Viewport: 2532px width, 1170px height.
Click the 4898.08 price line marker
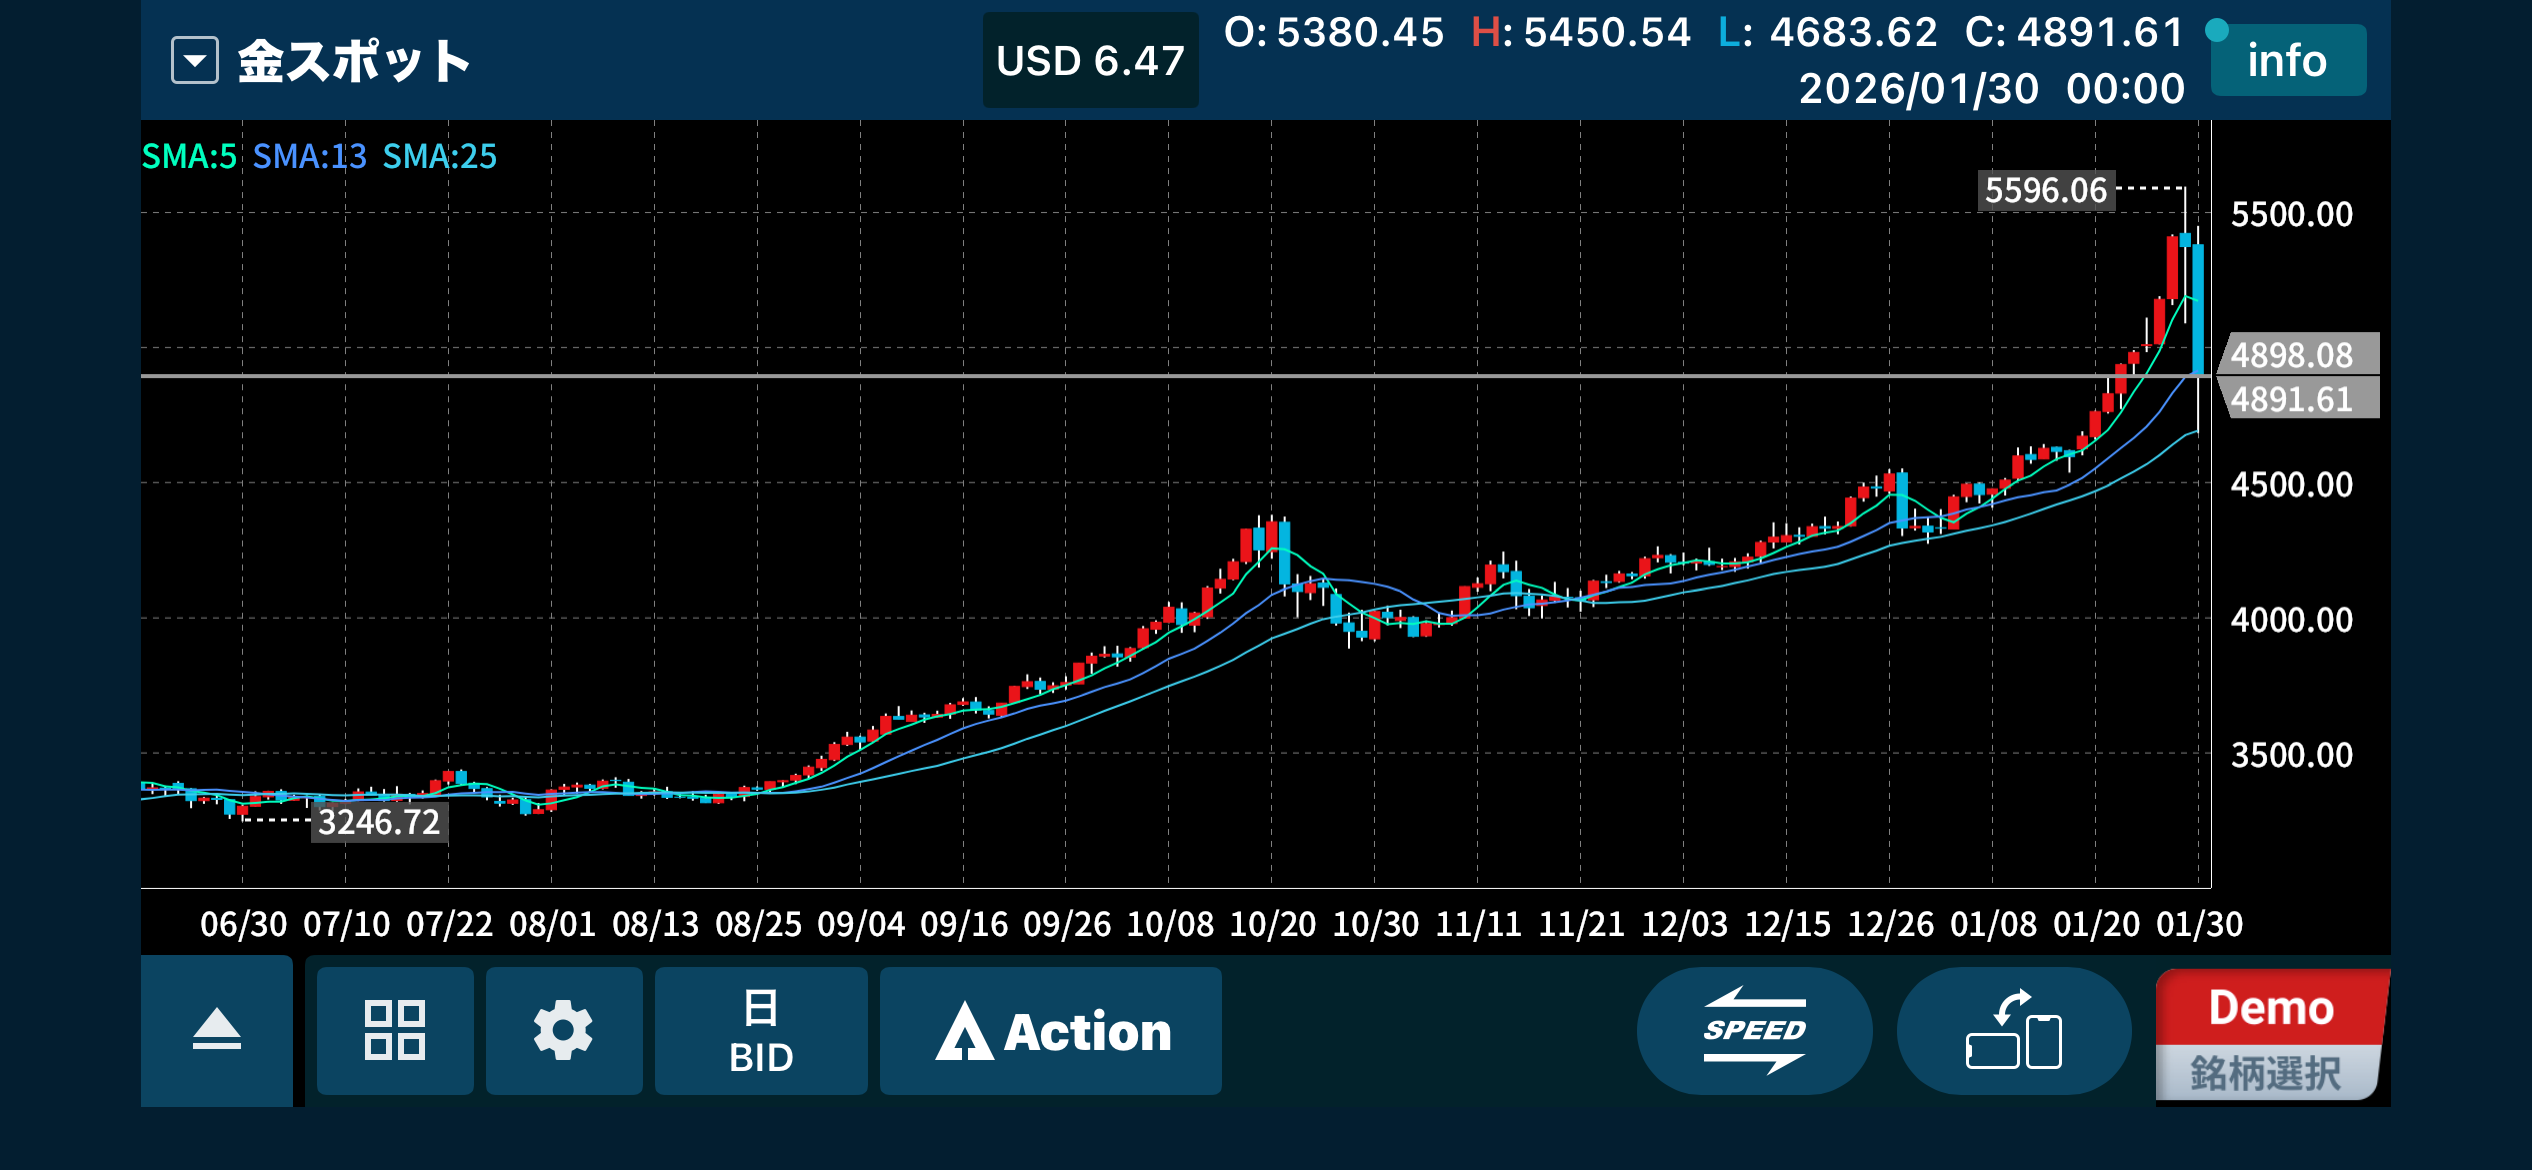tap(2296, 355)
